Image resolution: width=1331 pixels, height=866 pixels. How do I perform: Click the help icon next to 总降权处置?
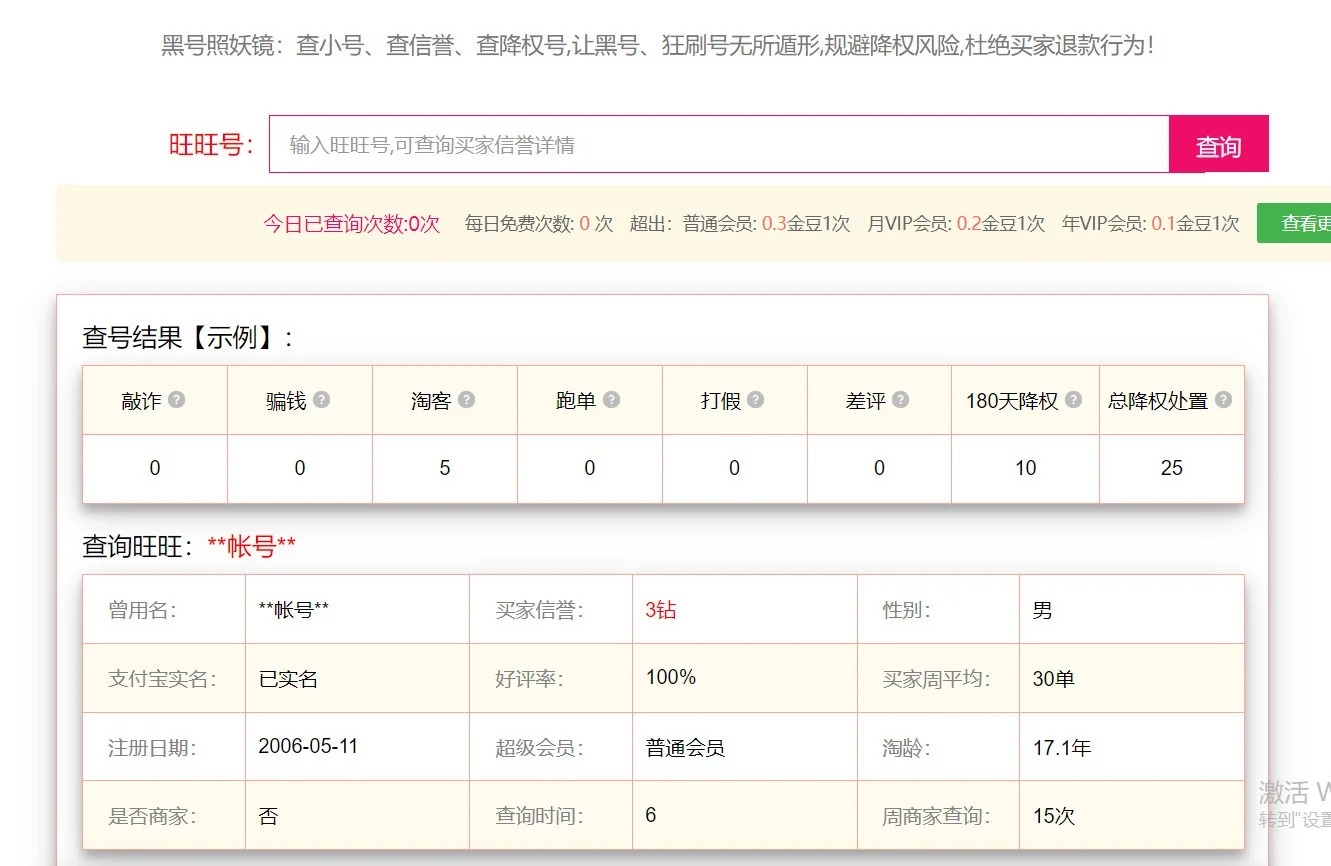(x=1223, y=399)
